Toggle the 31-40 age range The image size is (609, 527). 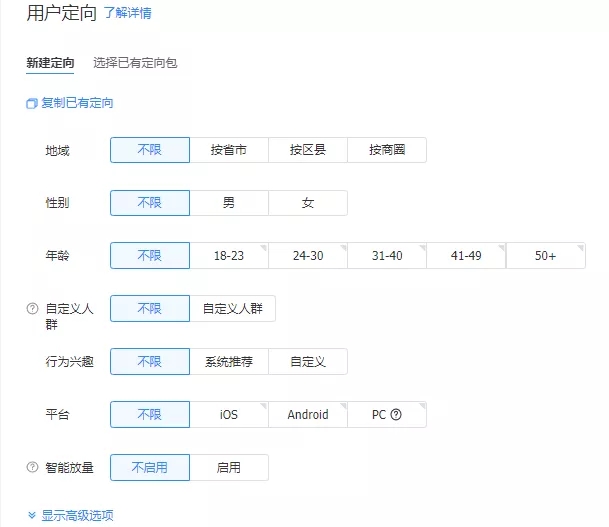tap(387, 256)
